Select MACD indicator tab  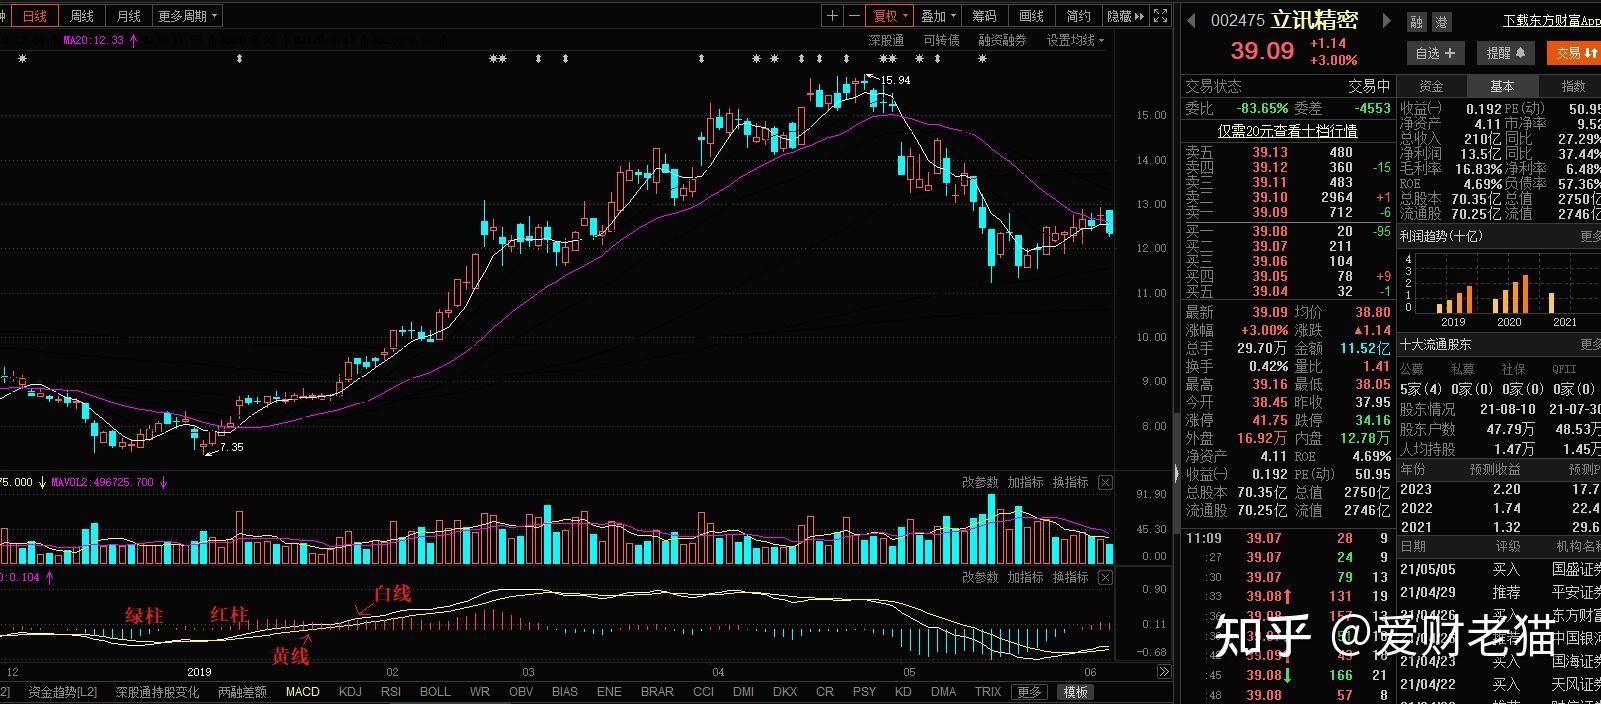[302, 692]
